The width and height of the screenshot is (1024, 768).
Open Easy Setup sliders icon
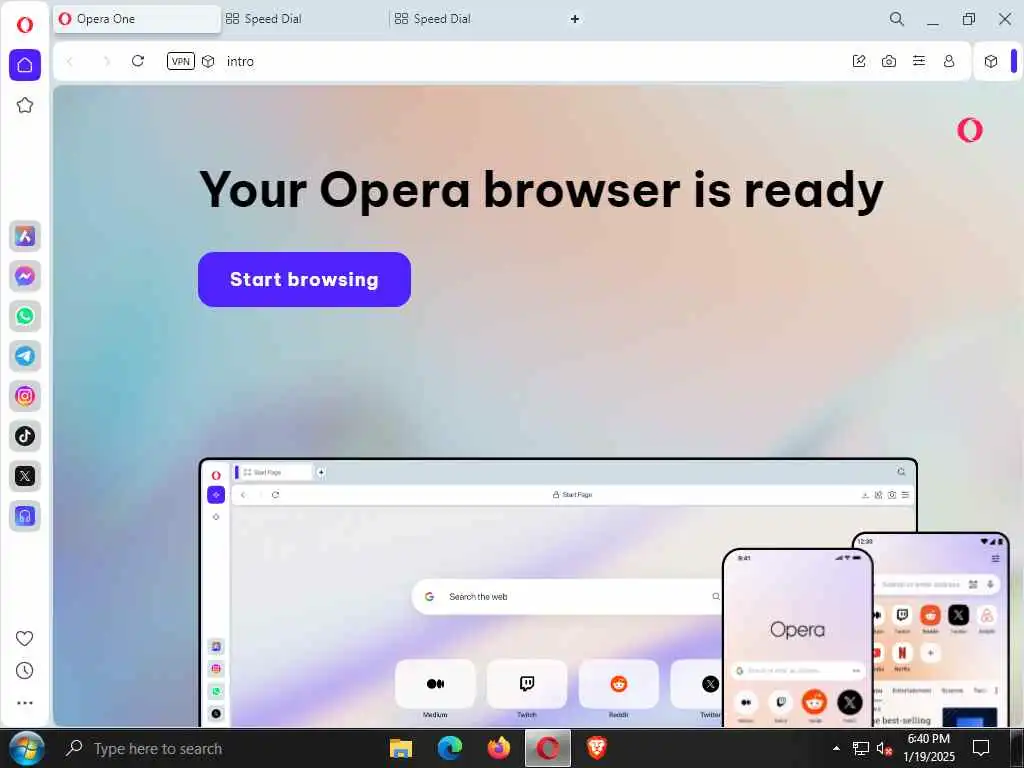pos(919,61)
